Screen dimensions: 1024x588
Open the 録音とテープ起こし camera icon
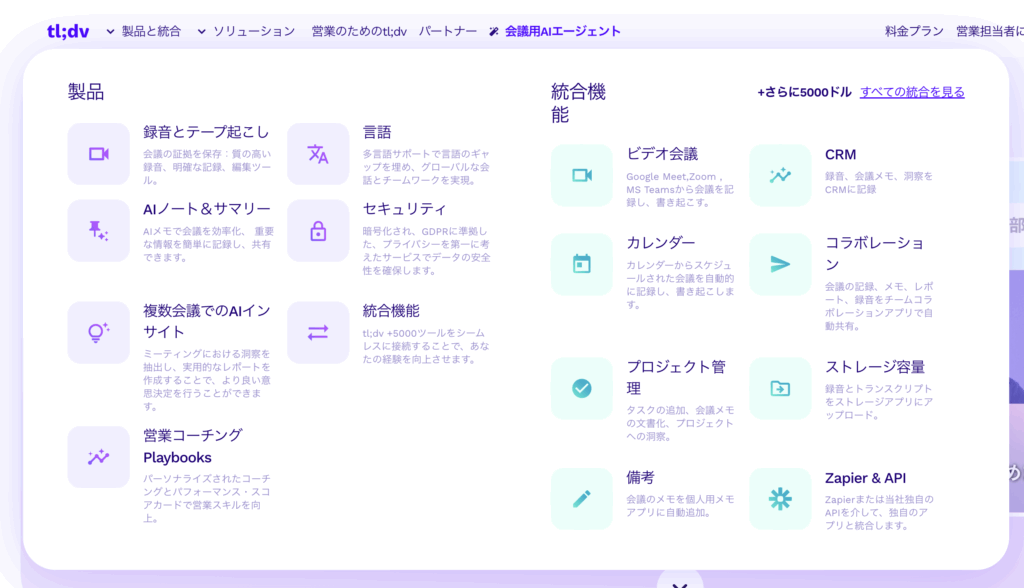tap(99, 154)
